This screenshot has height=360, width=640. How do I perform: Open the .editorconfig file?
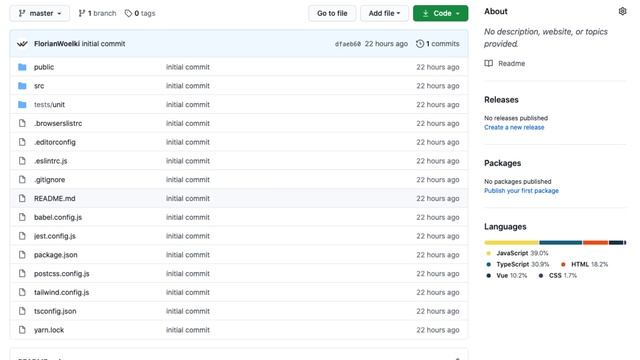click(55, 142)
